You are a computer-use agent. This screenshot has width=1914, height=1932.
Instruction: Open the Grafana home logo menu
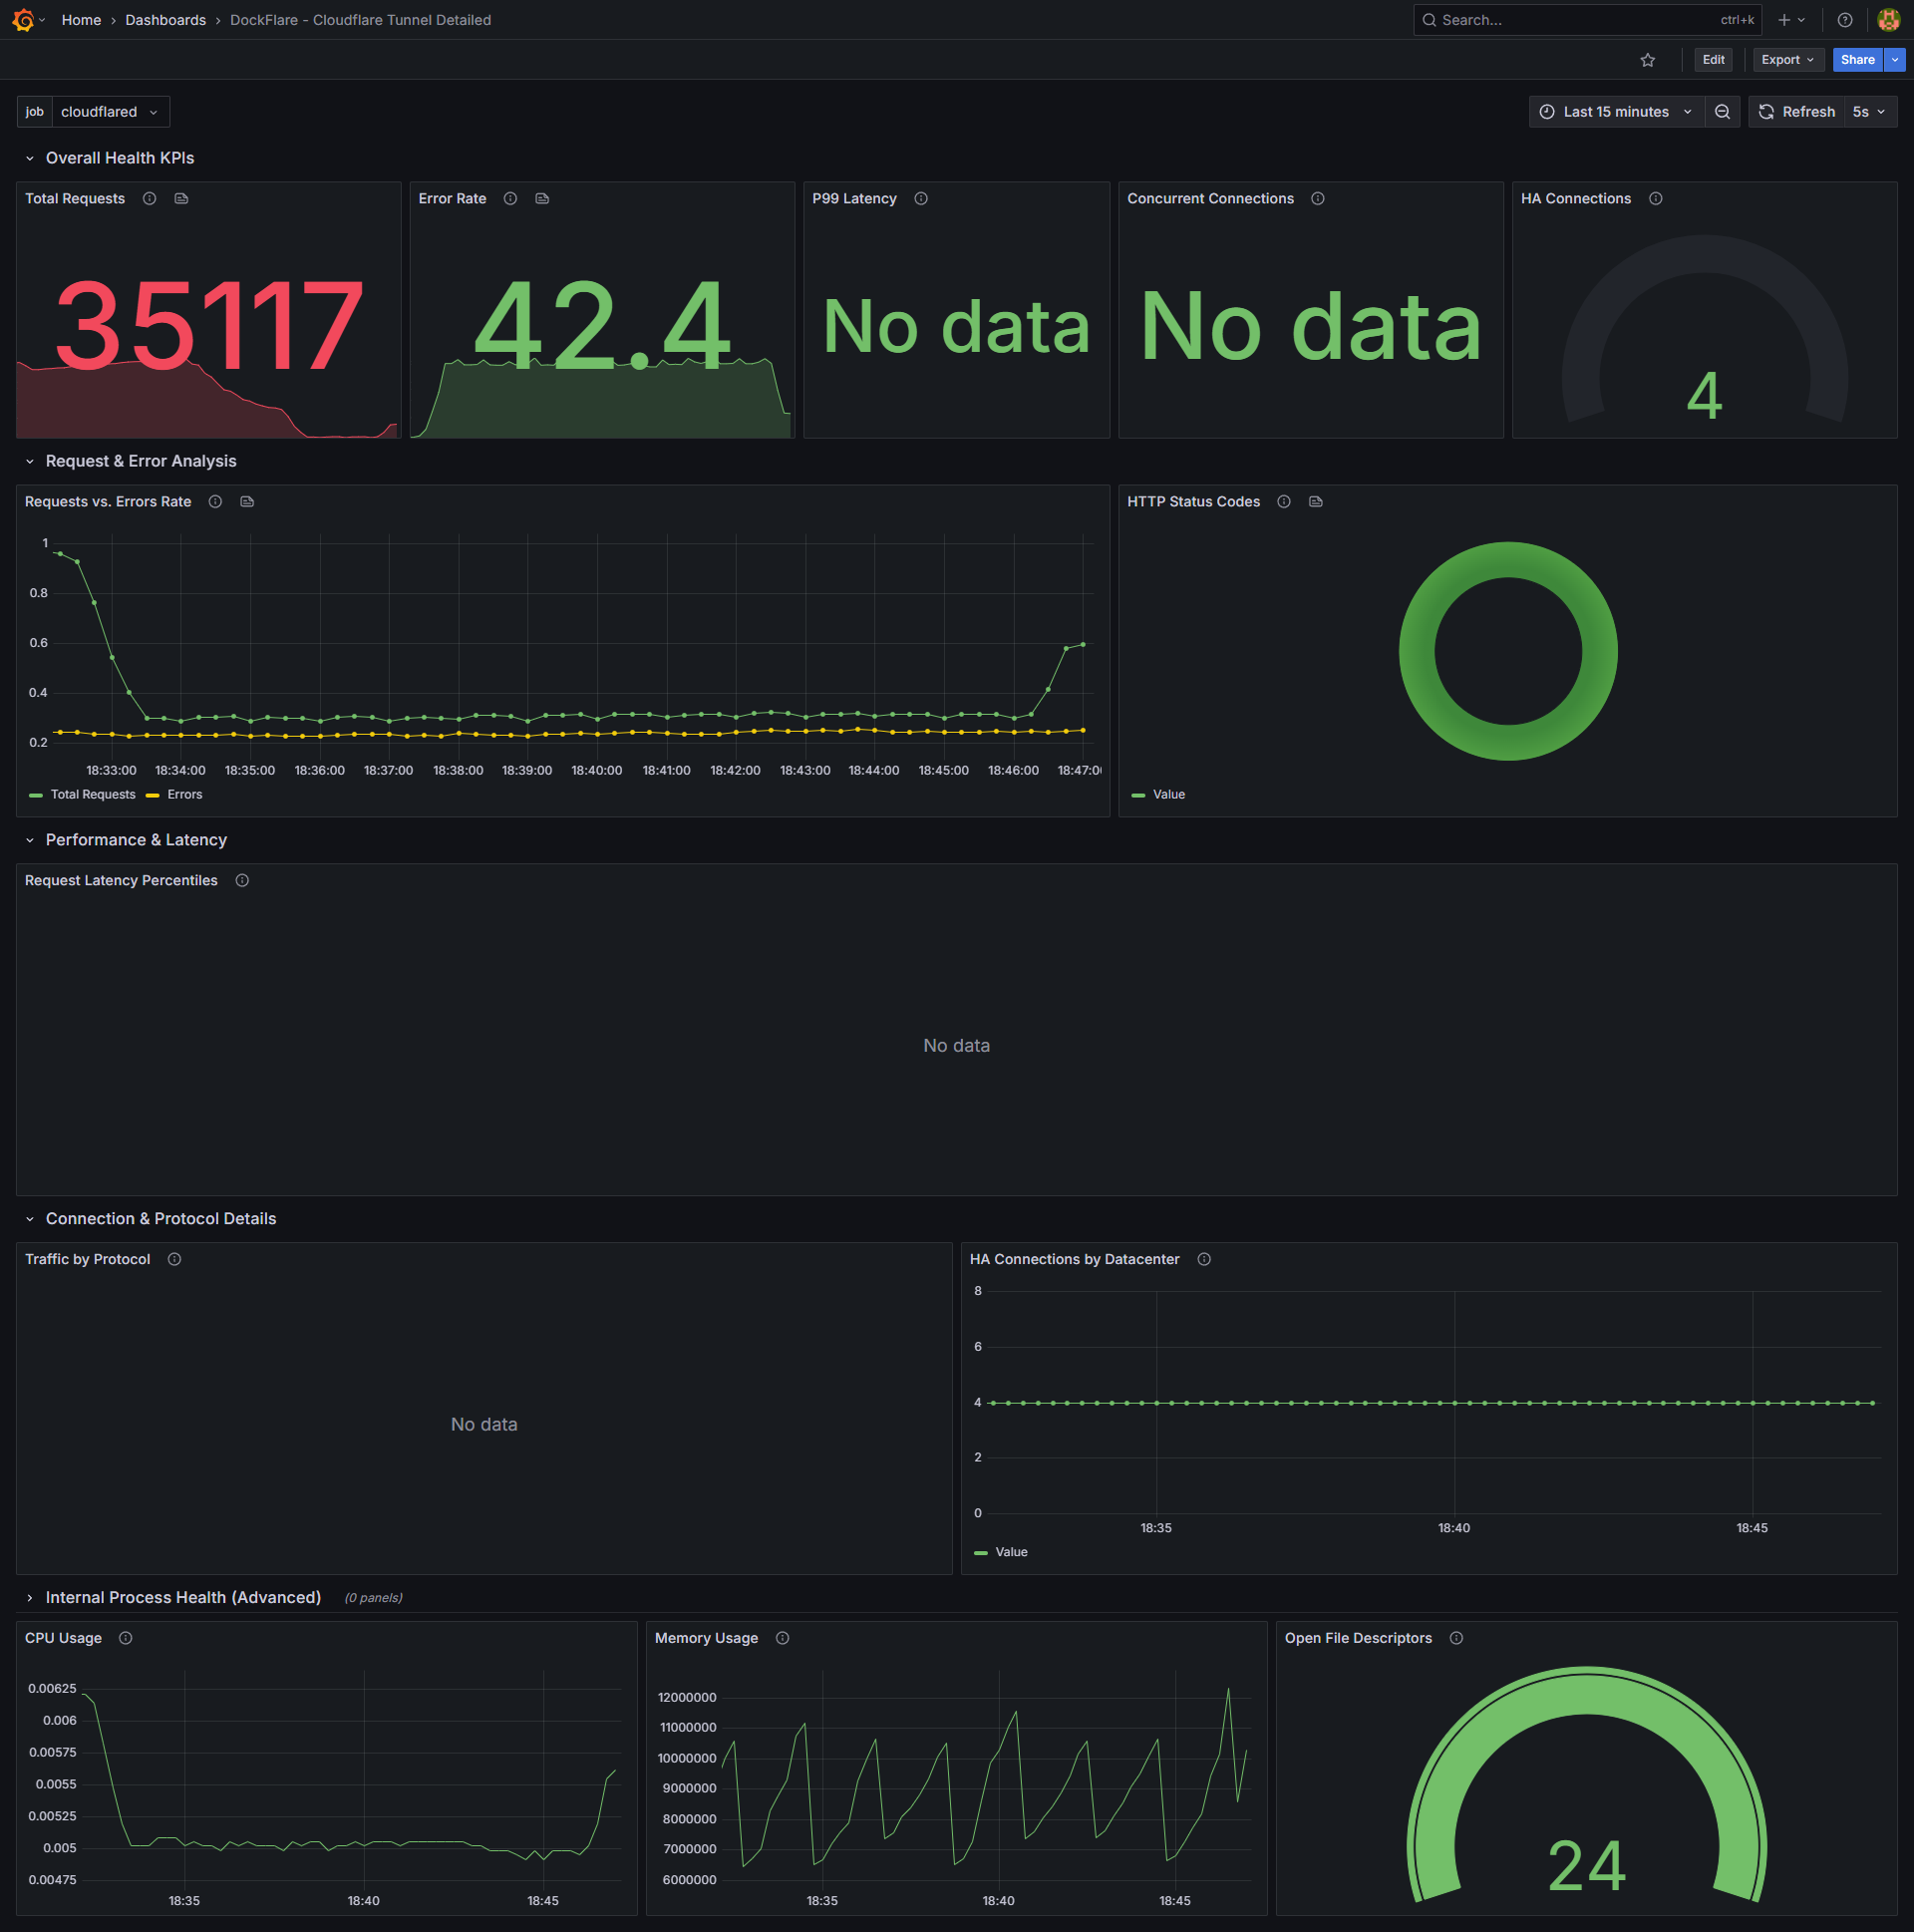[x=24, y=20]
